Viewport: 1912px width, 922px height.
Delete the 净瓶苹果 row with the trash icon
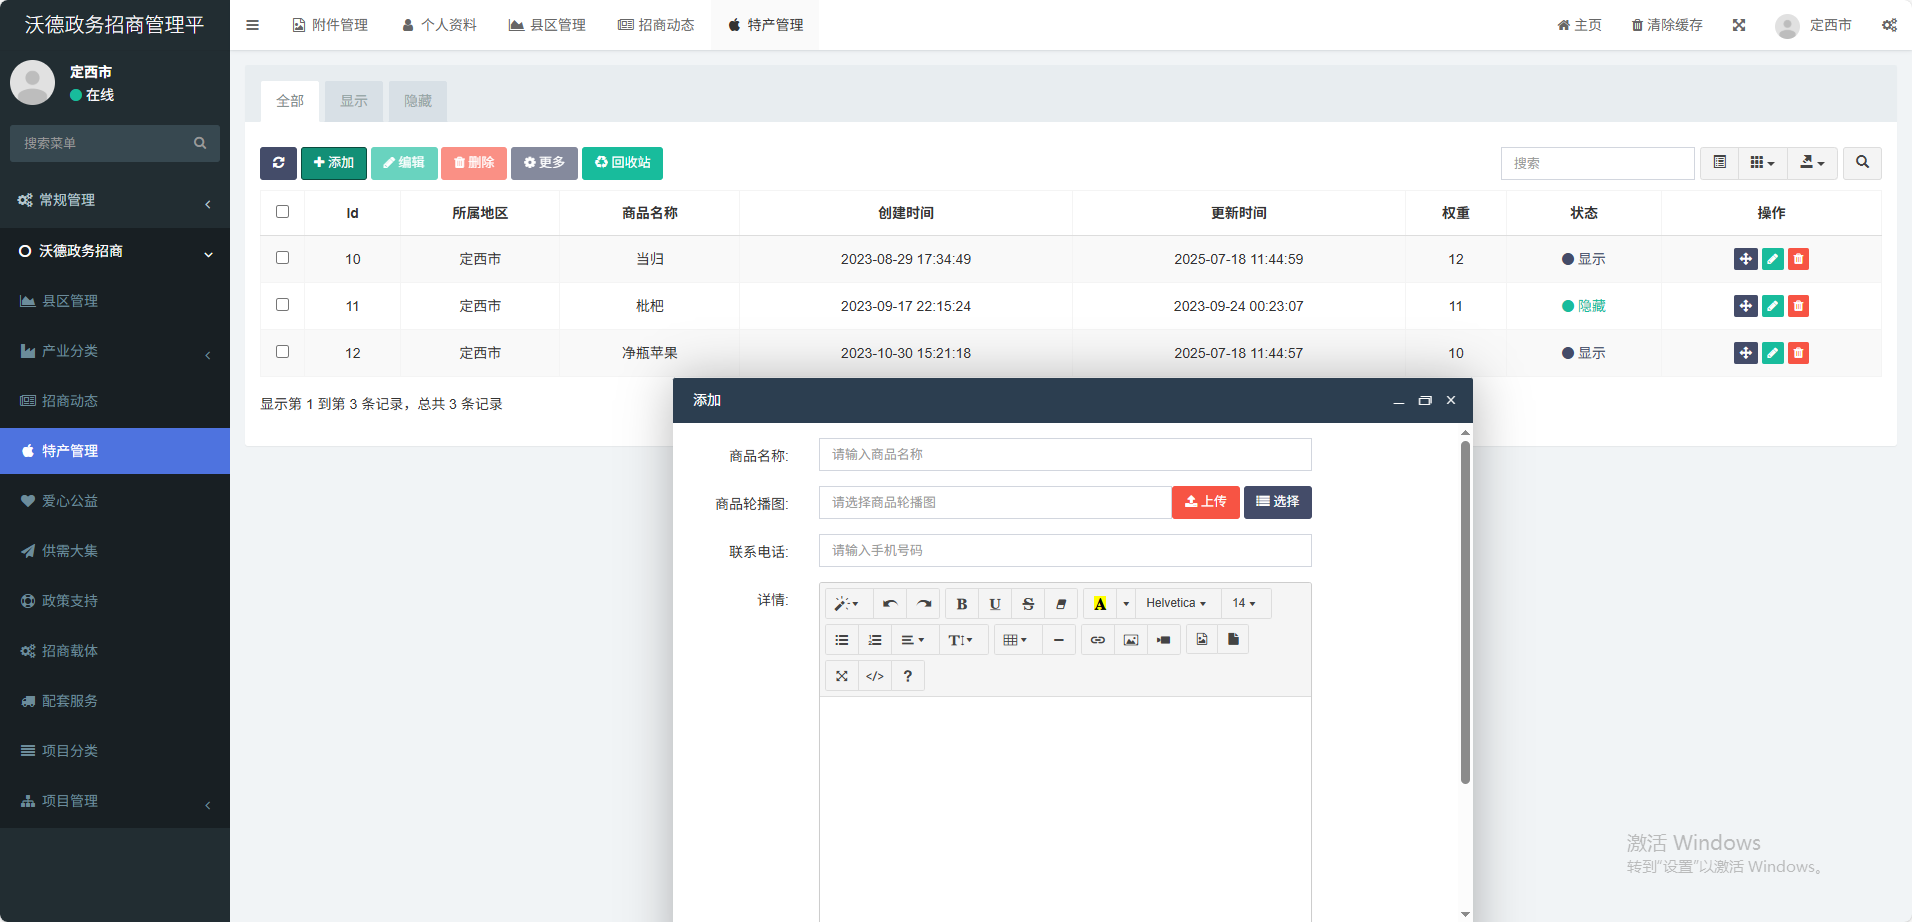click(x=1798, y=353)
